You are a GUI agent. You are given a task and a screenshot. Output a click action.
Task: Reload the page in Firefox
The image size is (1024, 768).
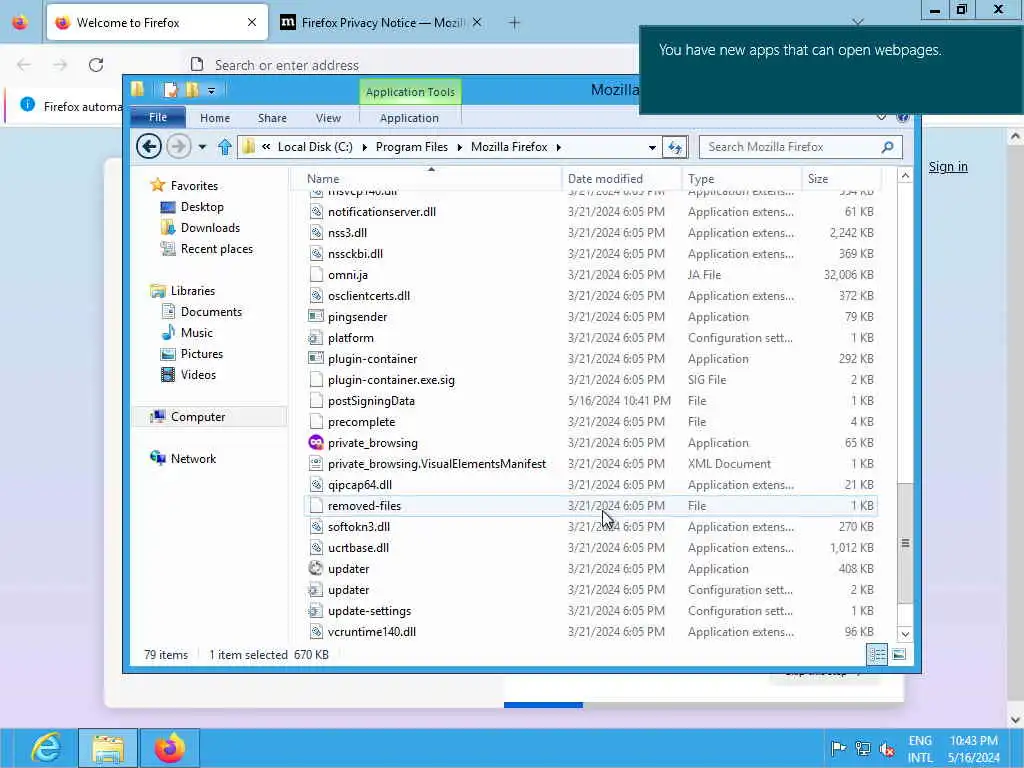coord(96,65)
